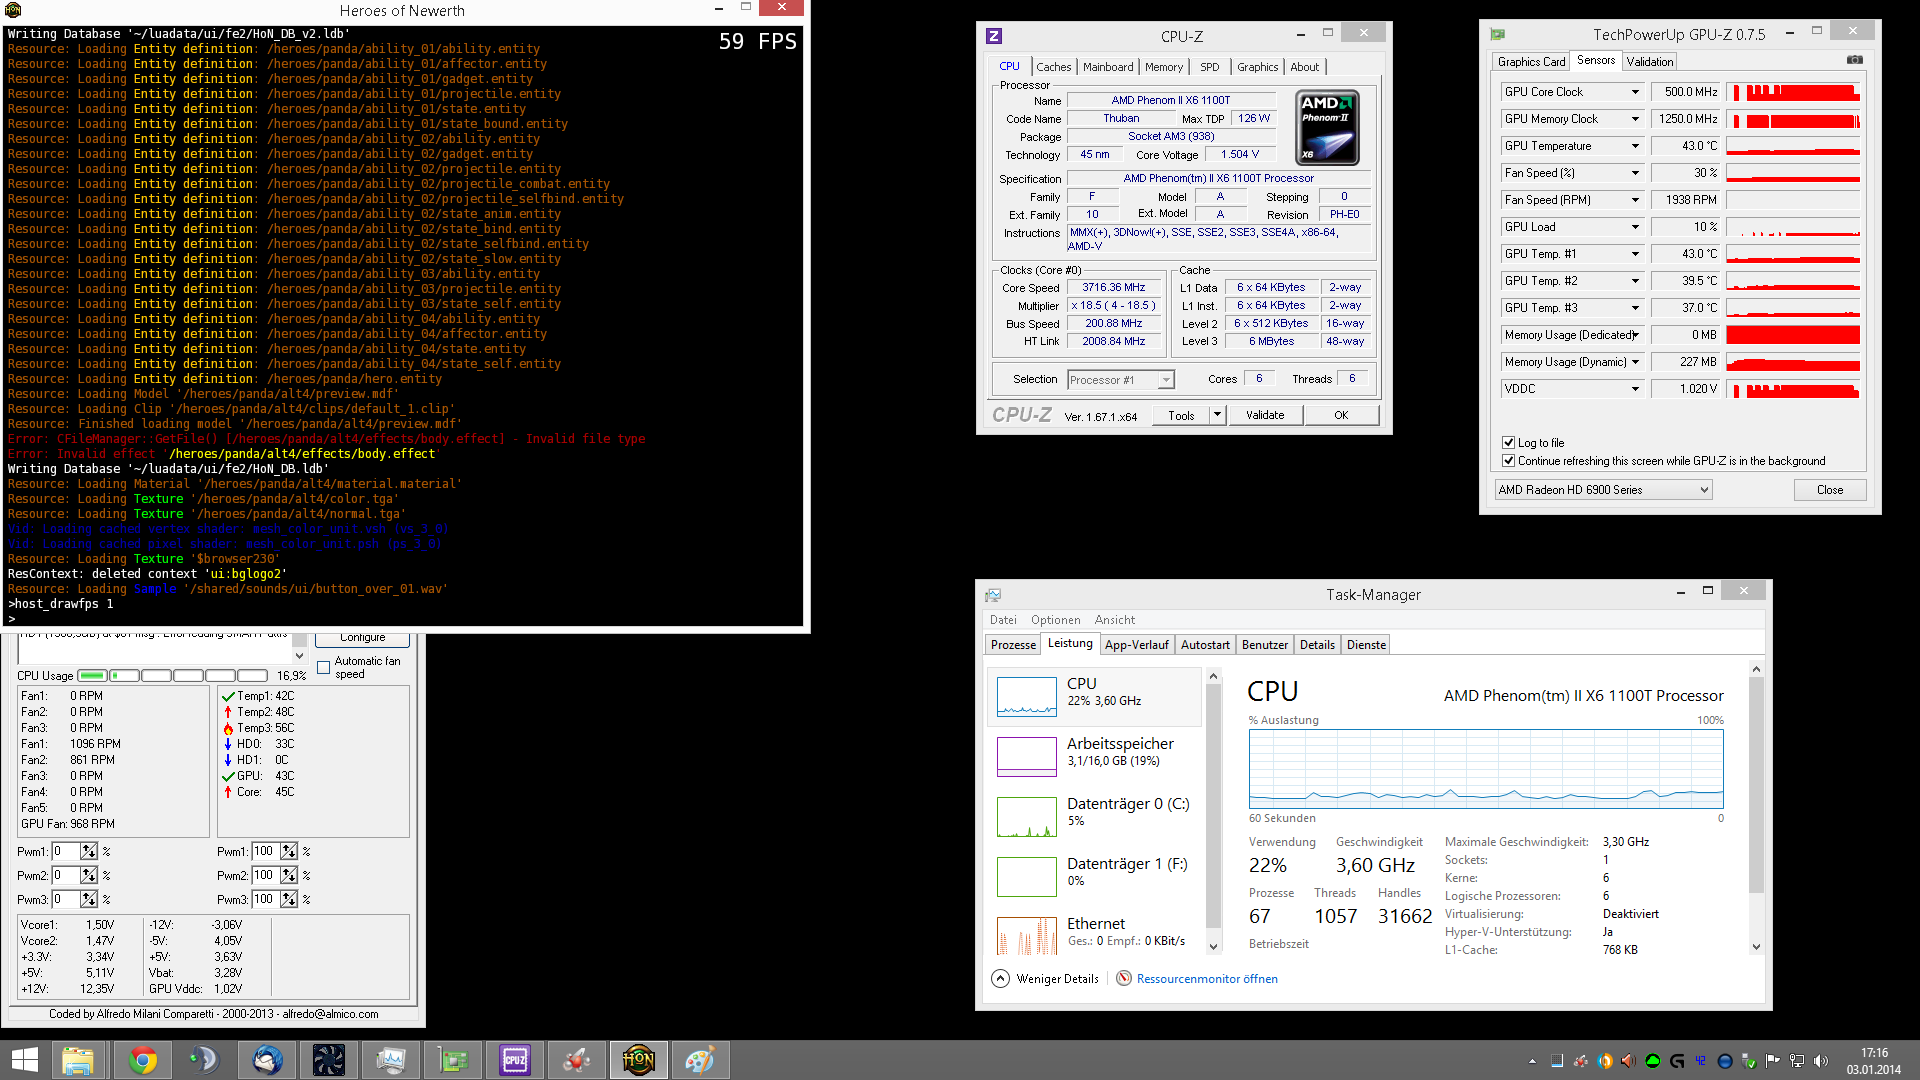Screen dimensions: 1920x1080
Task: Click the GPU-Z screenshot camera icon
Action: coord(1854,60)
